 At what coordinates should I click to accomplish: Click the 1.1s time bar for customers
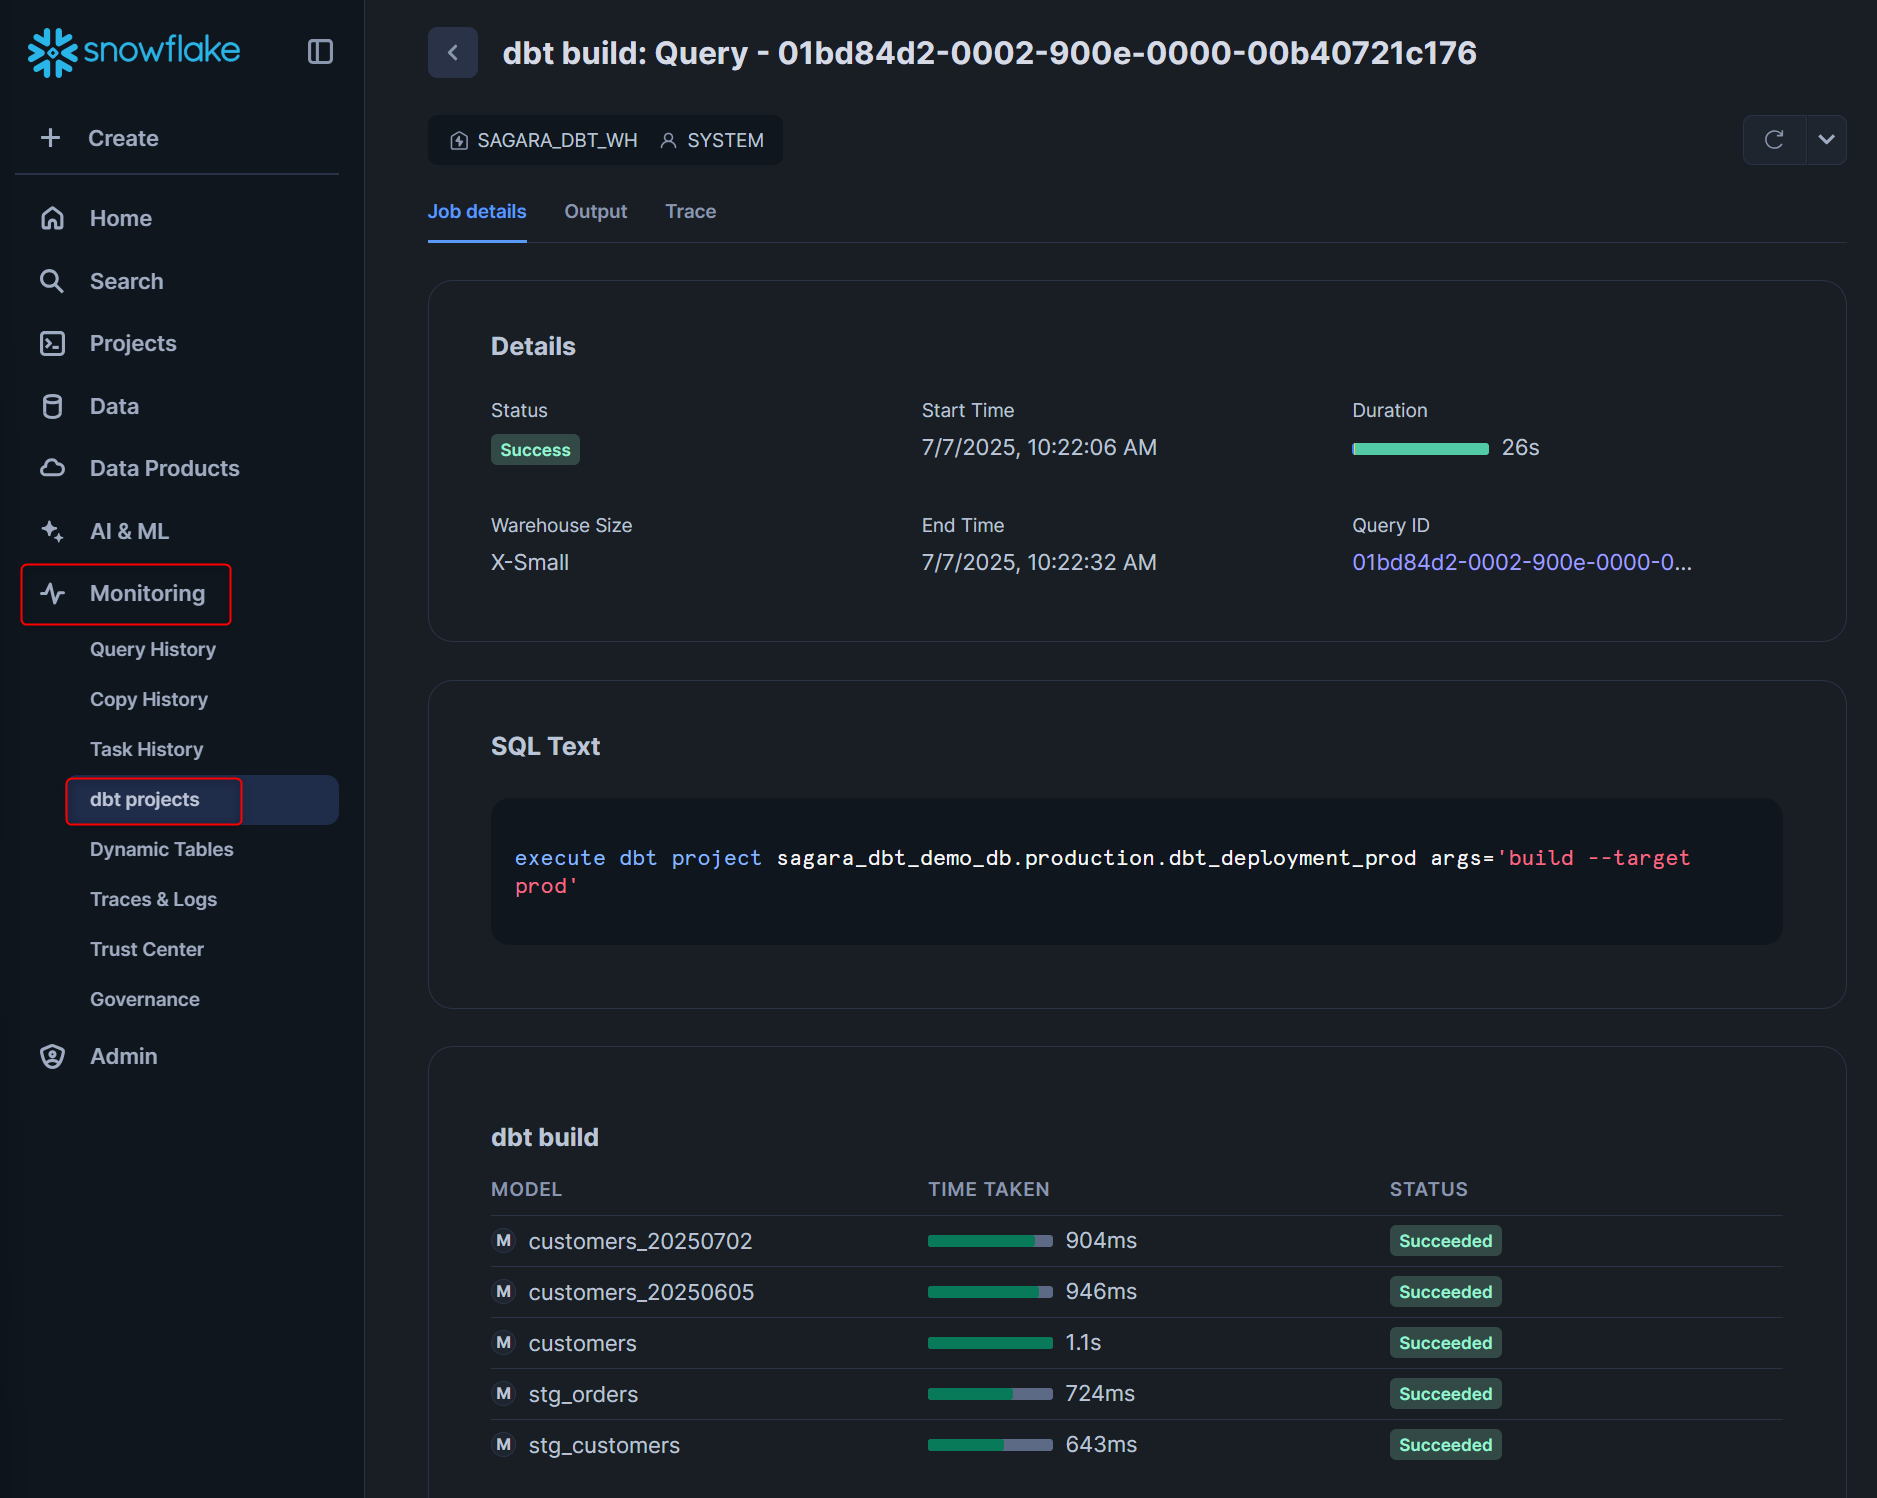pos(990,1343)
